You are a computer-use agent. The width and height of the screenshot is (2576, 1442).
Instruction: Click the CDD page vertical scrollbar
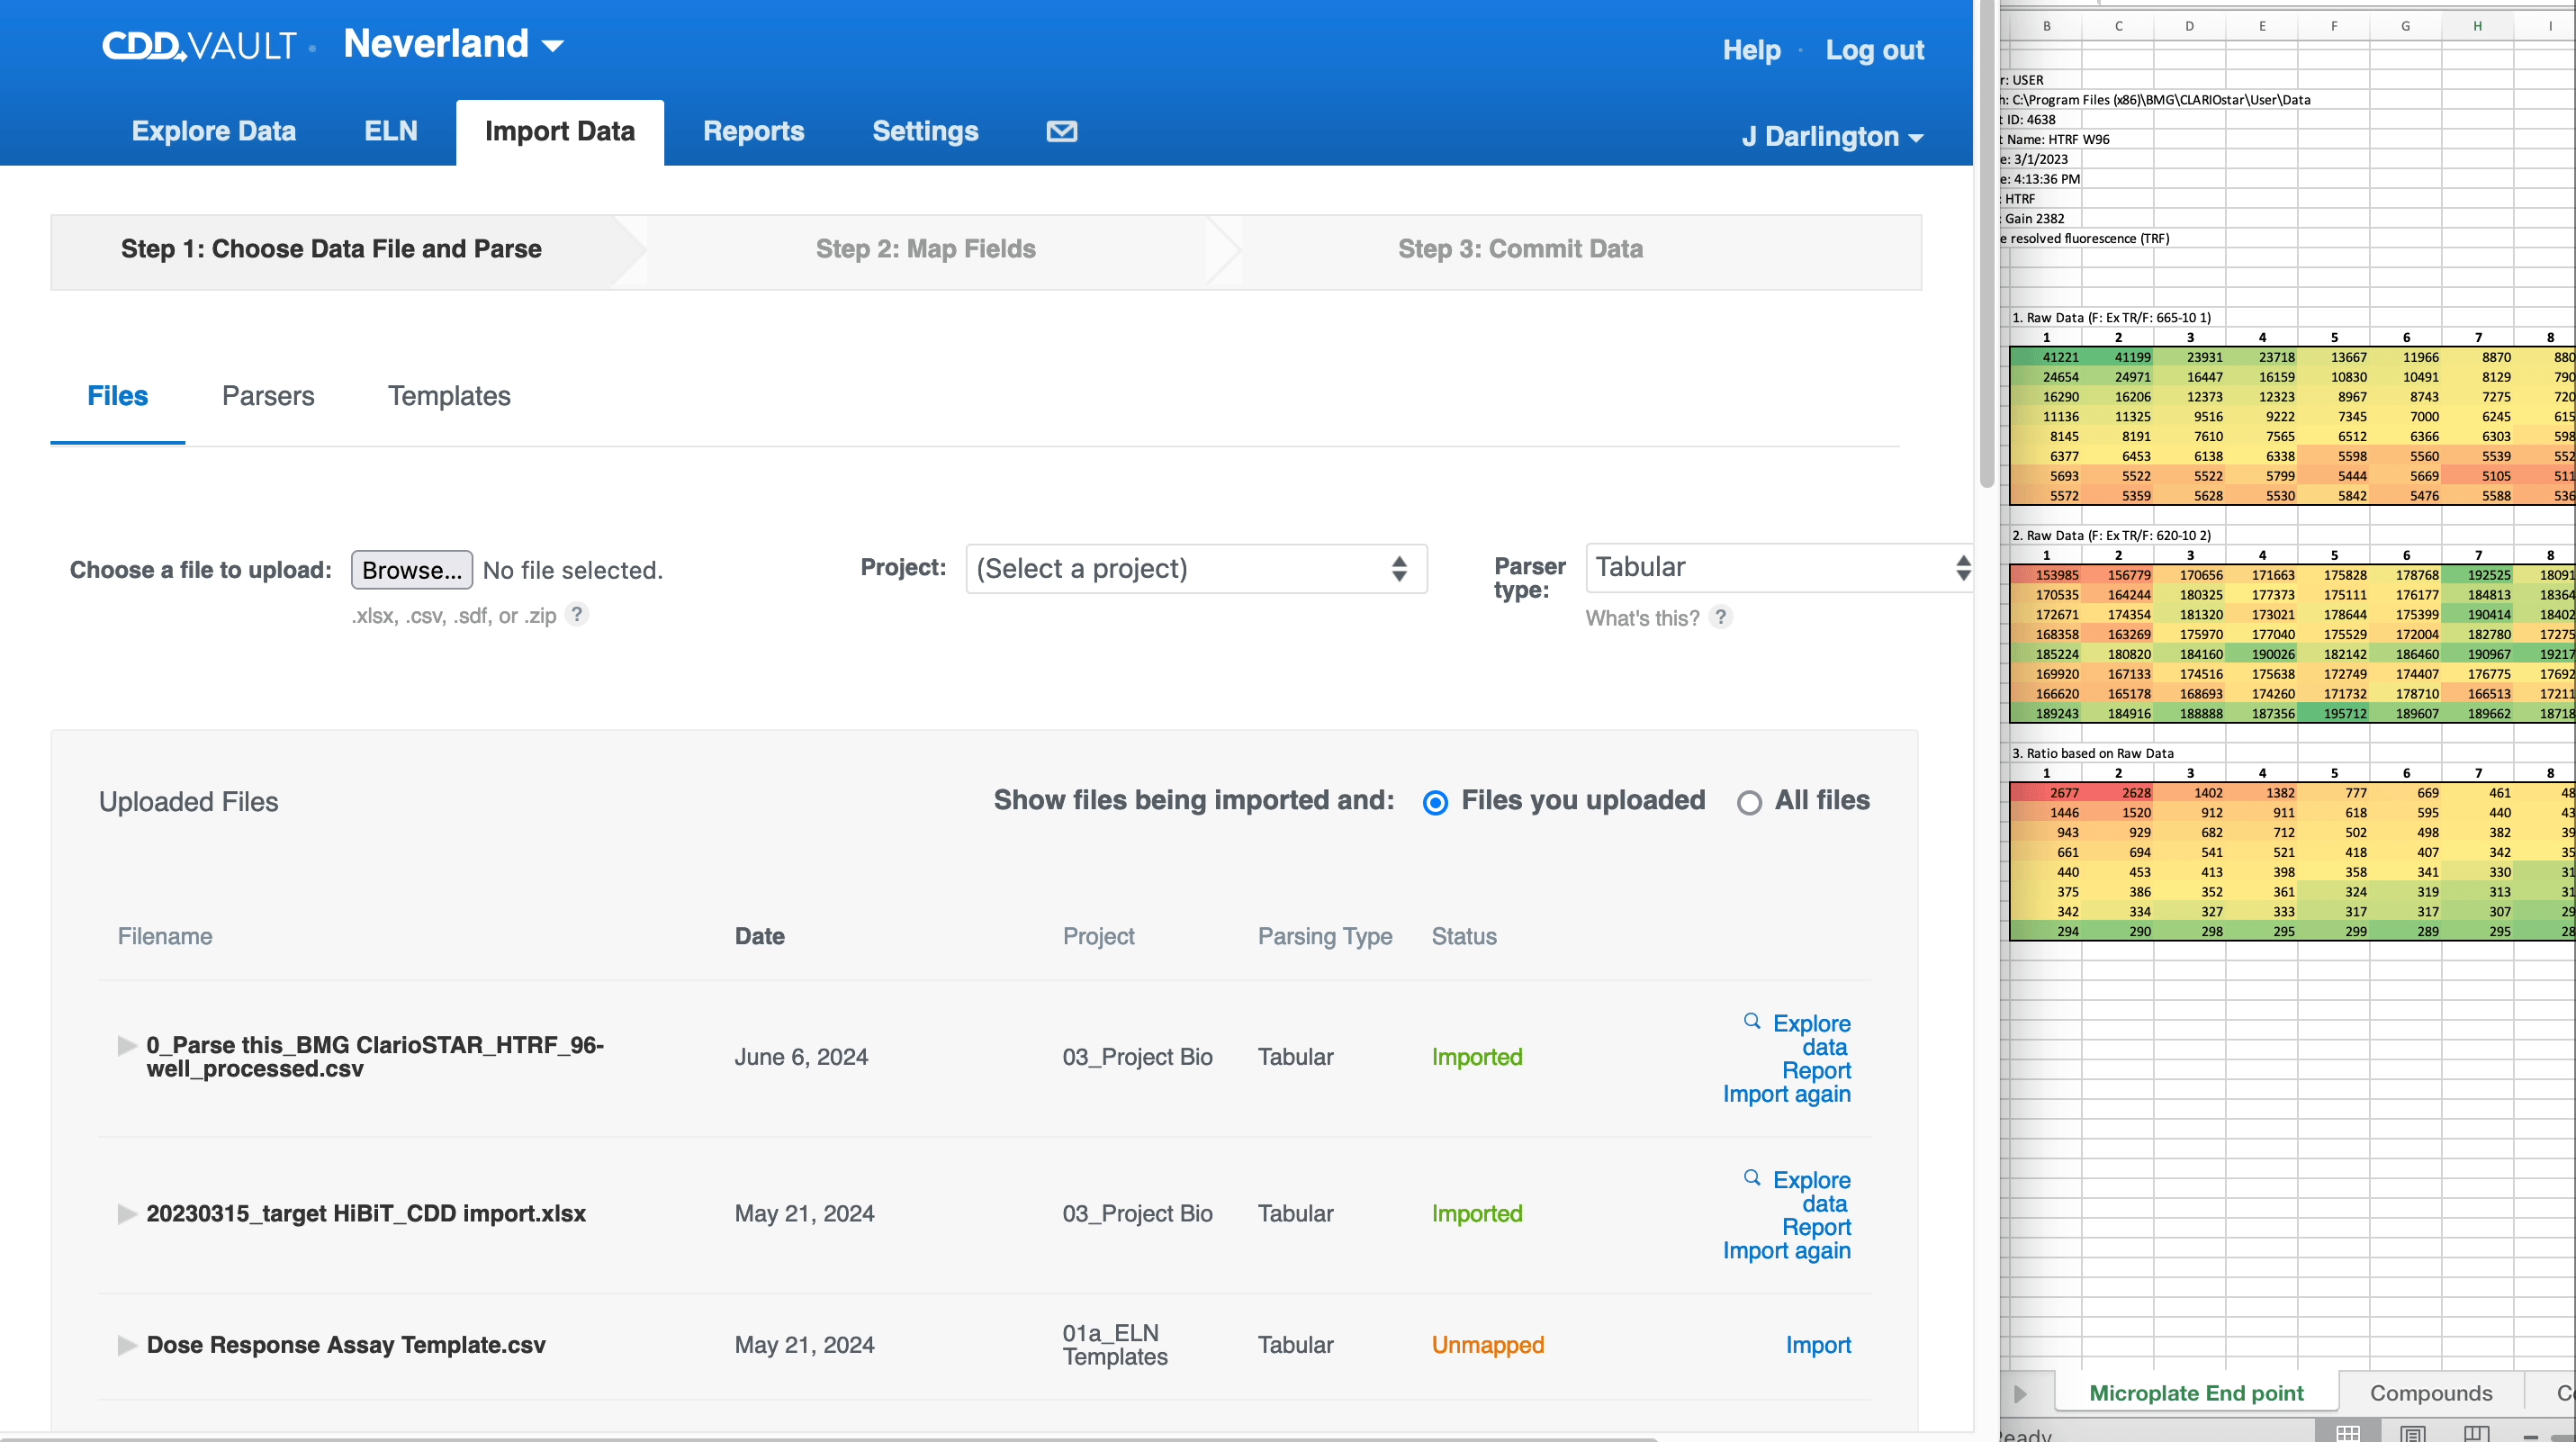(x=1986, y=243)
